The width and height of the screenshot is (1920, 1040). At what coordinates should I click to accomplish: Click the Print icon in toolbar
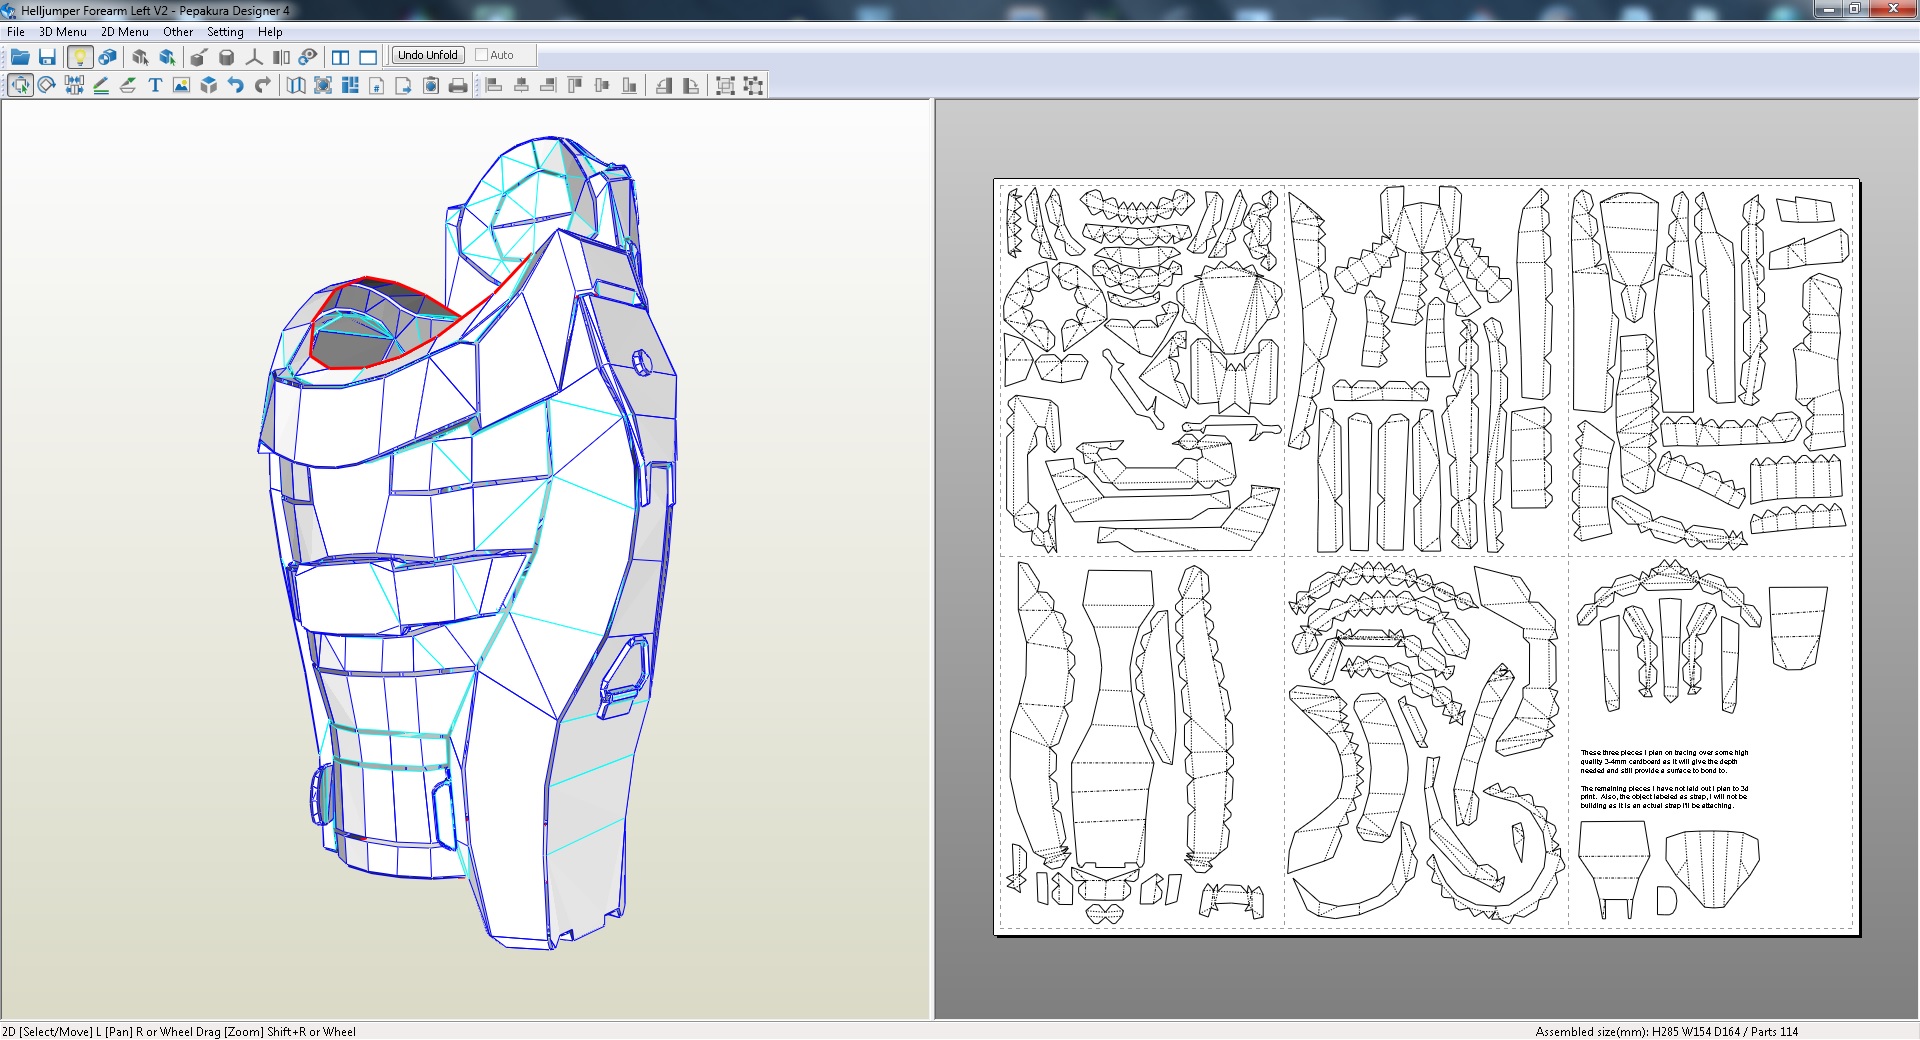[458, 86]
